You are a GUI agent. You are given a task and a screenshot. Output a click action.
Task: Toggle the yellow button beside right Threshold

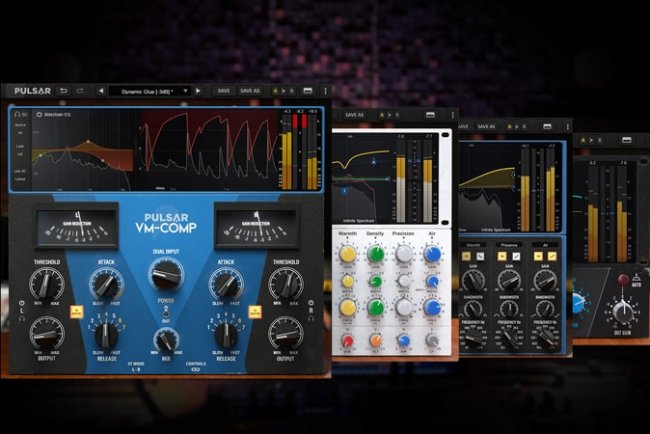click(255, 312)
